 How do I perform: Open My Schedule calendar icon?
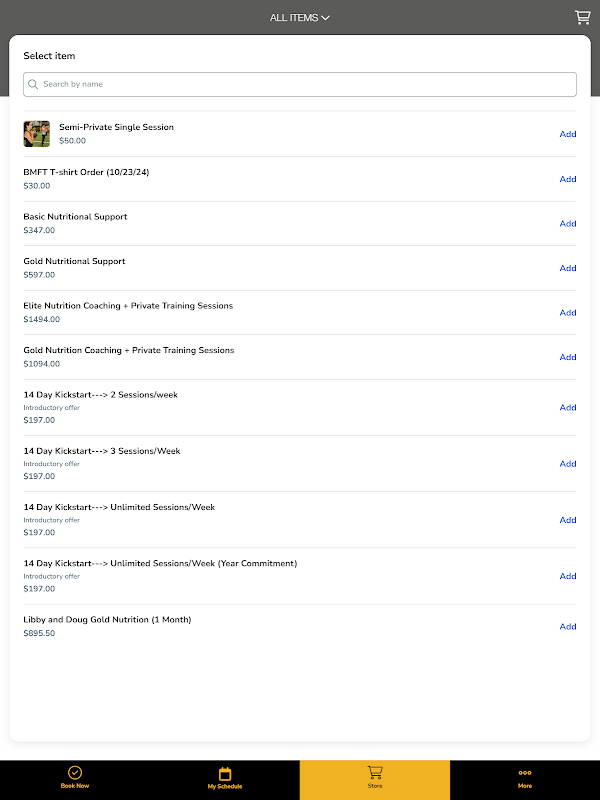pos(225,773)
